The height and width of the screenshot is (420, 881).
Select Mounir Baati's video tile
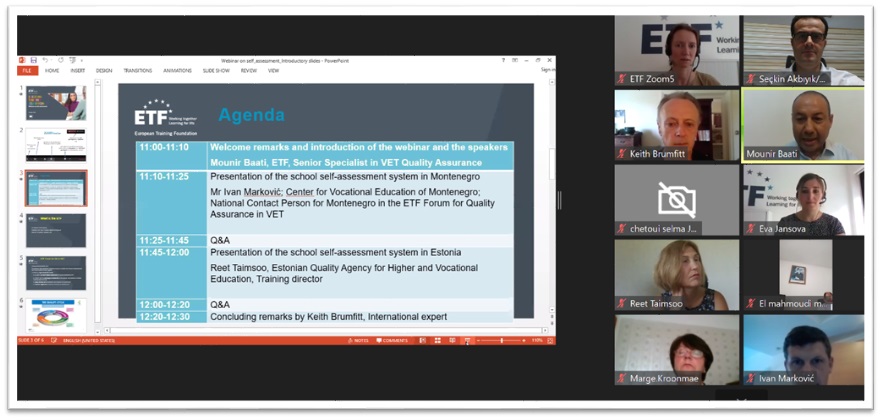click(804, 125)
